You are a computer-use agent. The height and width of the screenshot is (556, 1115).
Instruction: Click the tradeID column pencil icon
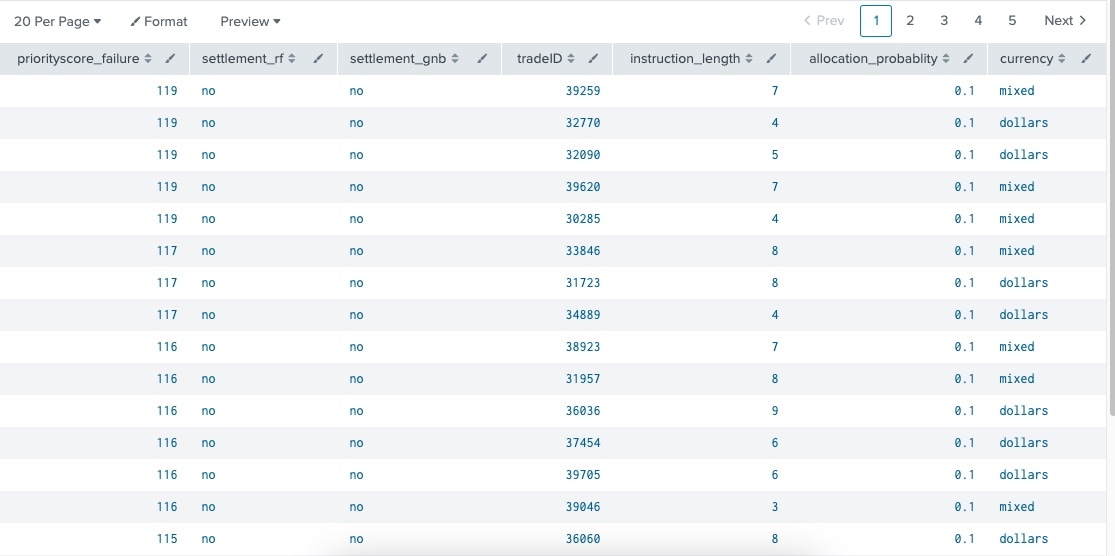593,59
